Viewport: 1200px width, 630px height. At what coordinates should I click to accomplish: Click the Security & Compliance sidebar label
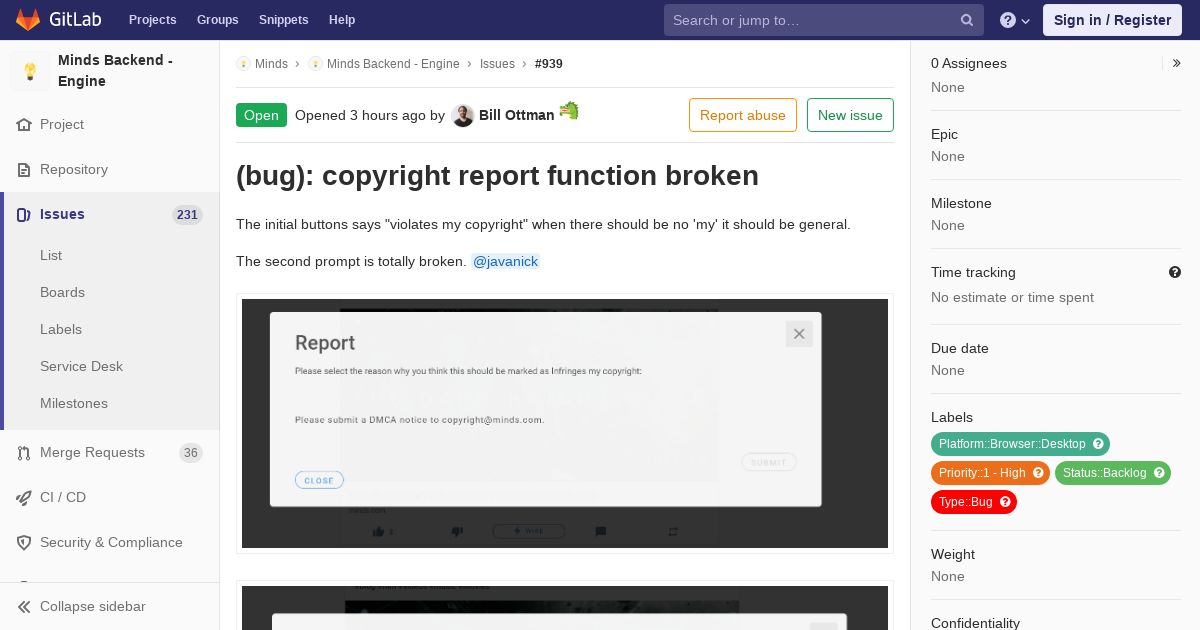point(111,543)
